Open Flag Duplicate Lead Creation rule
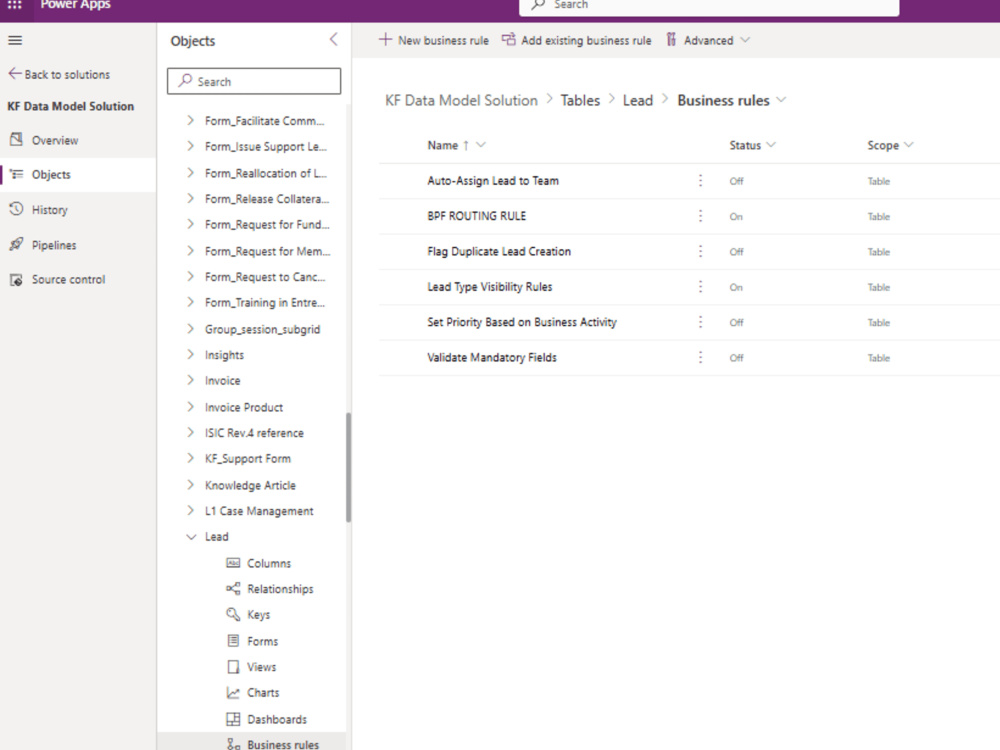The width and height of the screenshot is (1000, 750). [x=499, y=252]
